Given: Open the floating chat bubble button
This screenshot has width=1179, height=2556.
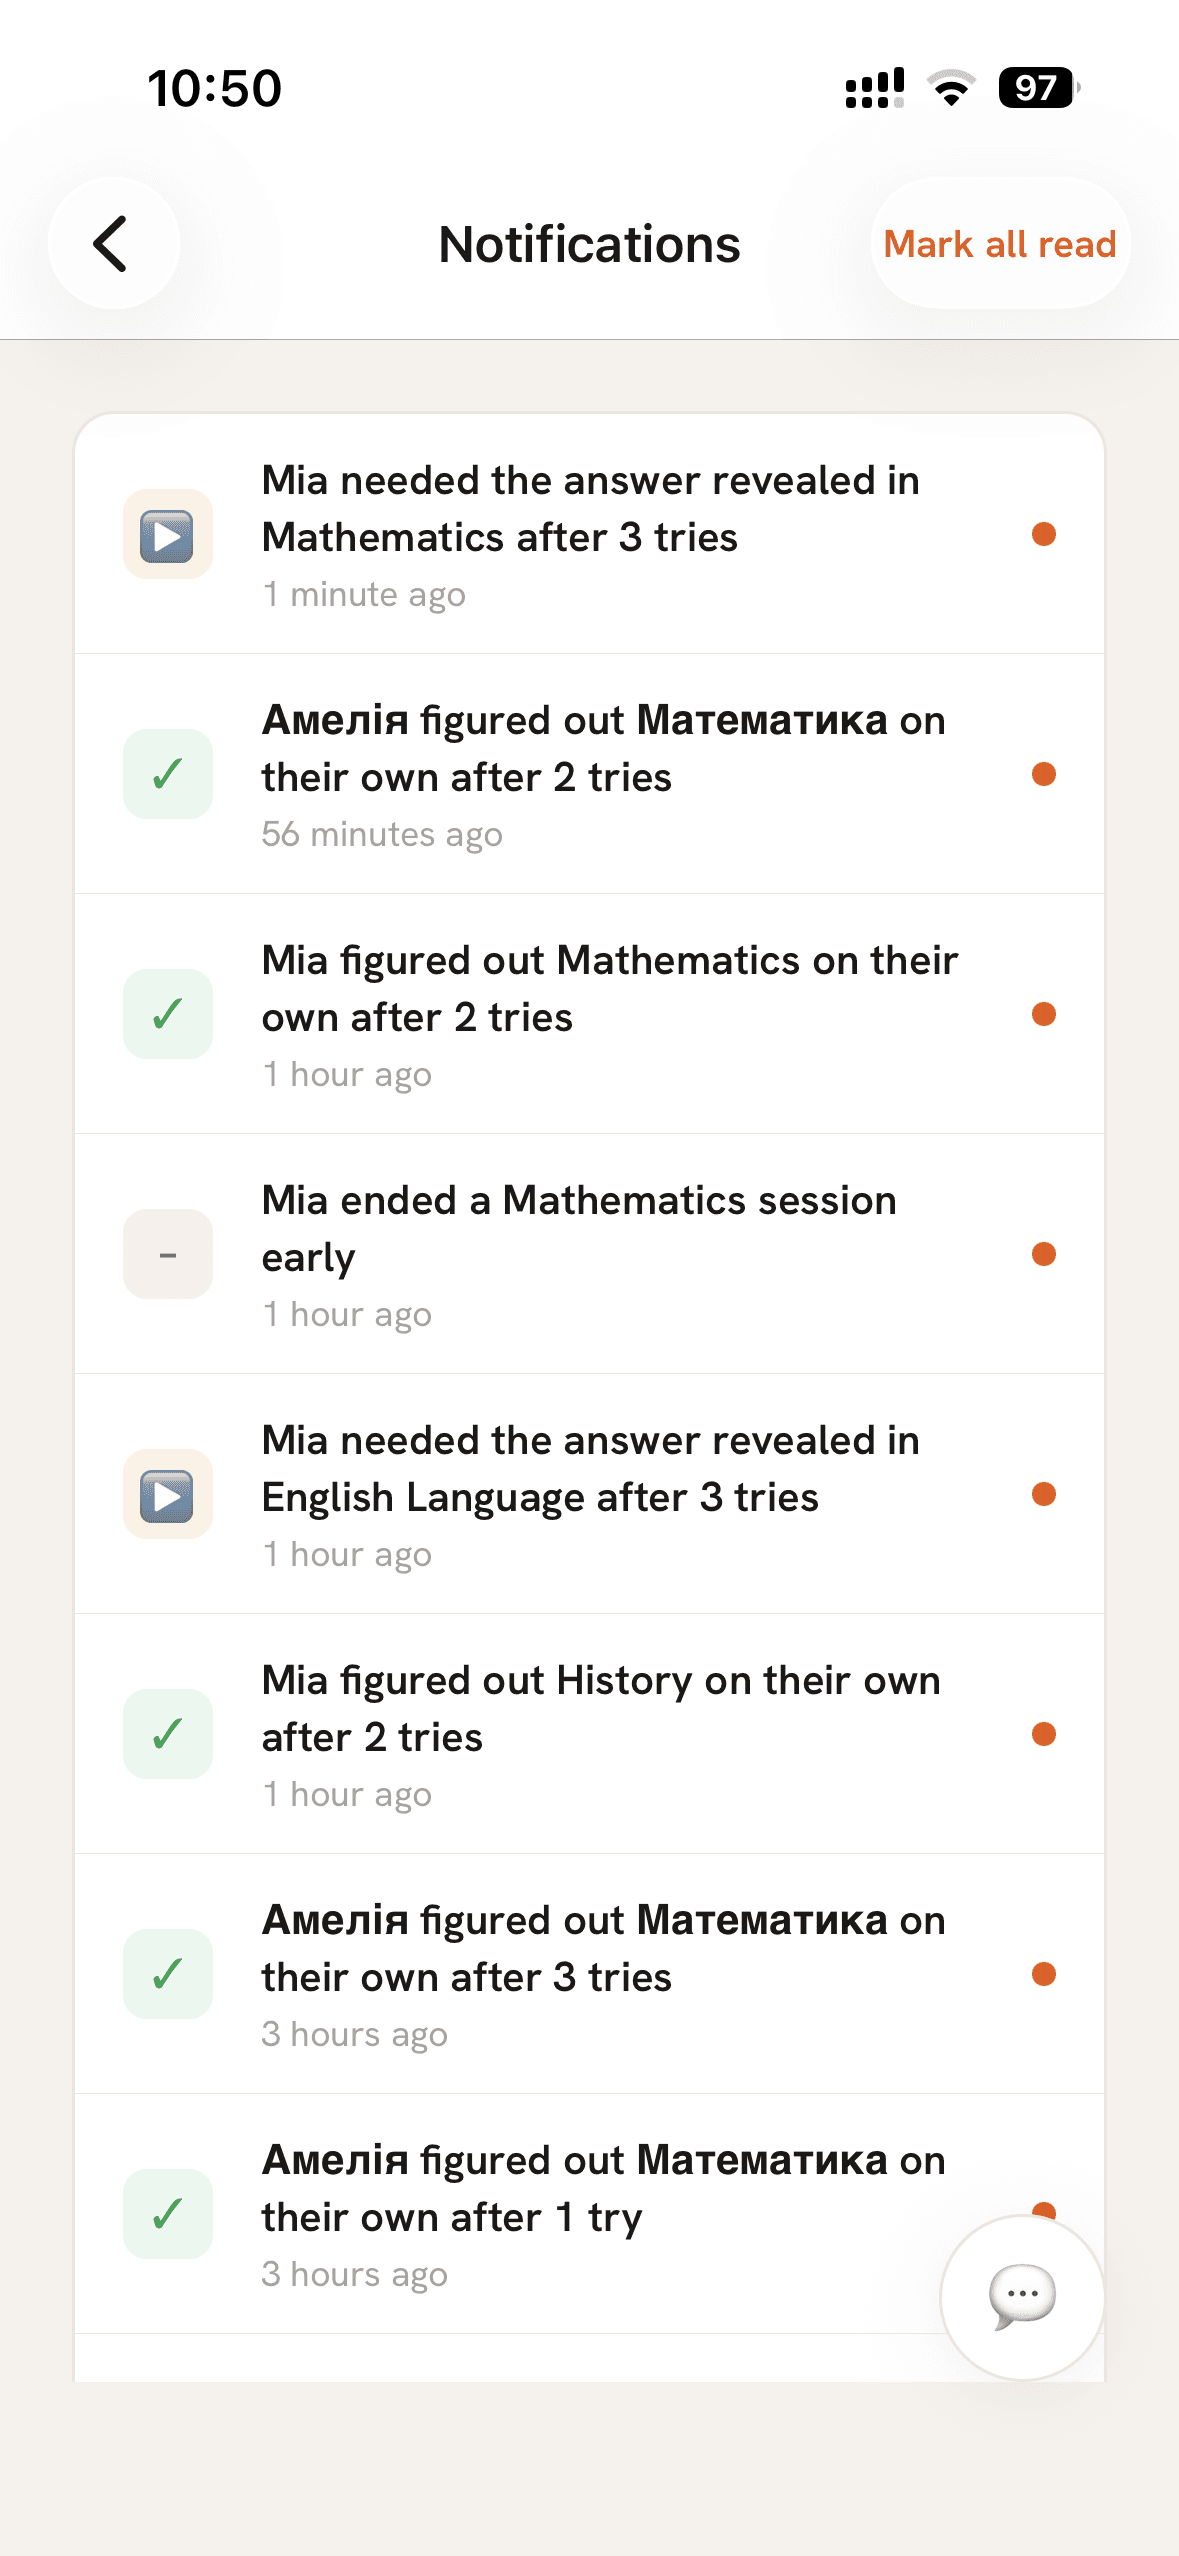Looking at the screenshot, I should click(x=1022, y=2297).
